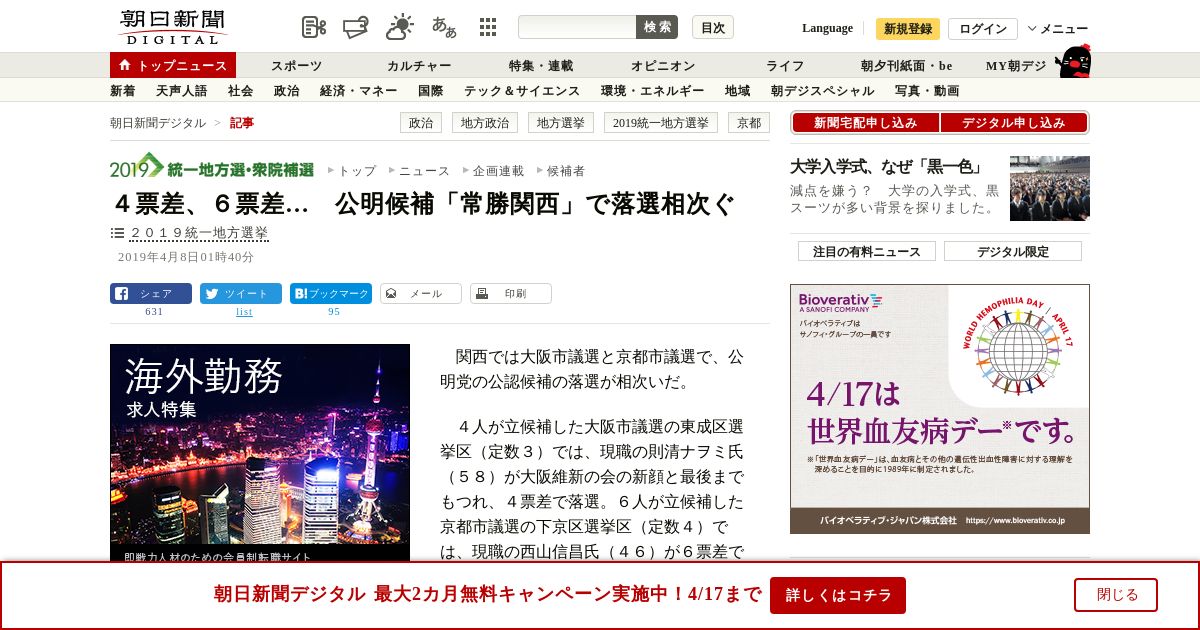Tweet article with Twitter ツイート button
This screenshot has width=1200, height=630.
241,294
